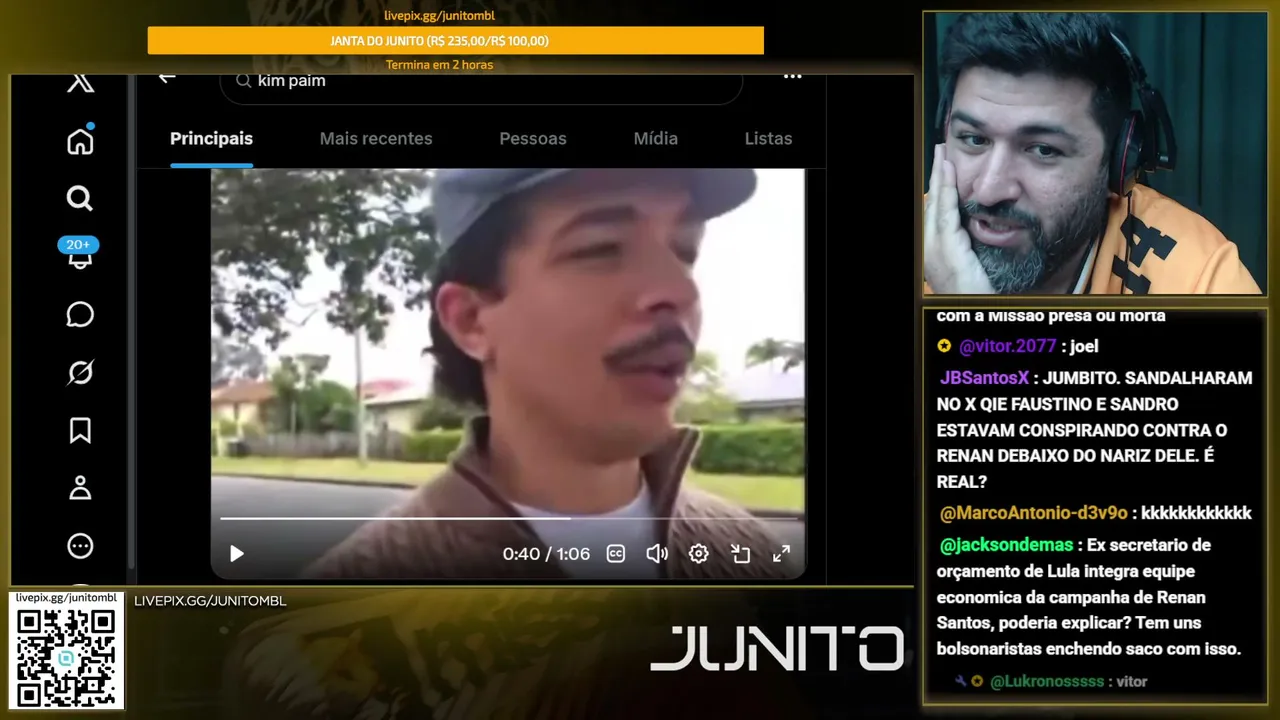Open the video picture-in-picture pop-out icon
Screen dimensions: 1280x720
(740, 554)
